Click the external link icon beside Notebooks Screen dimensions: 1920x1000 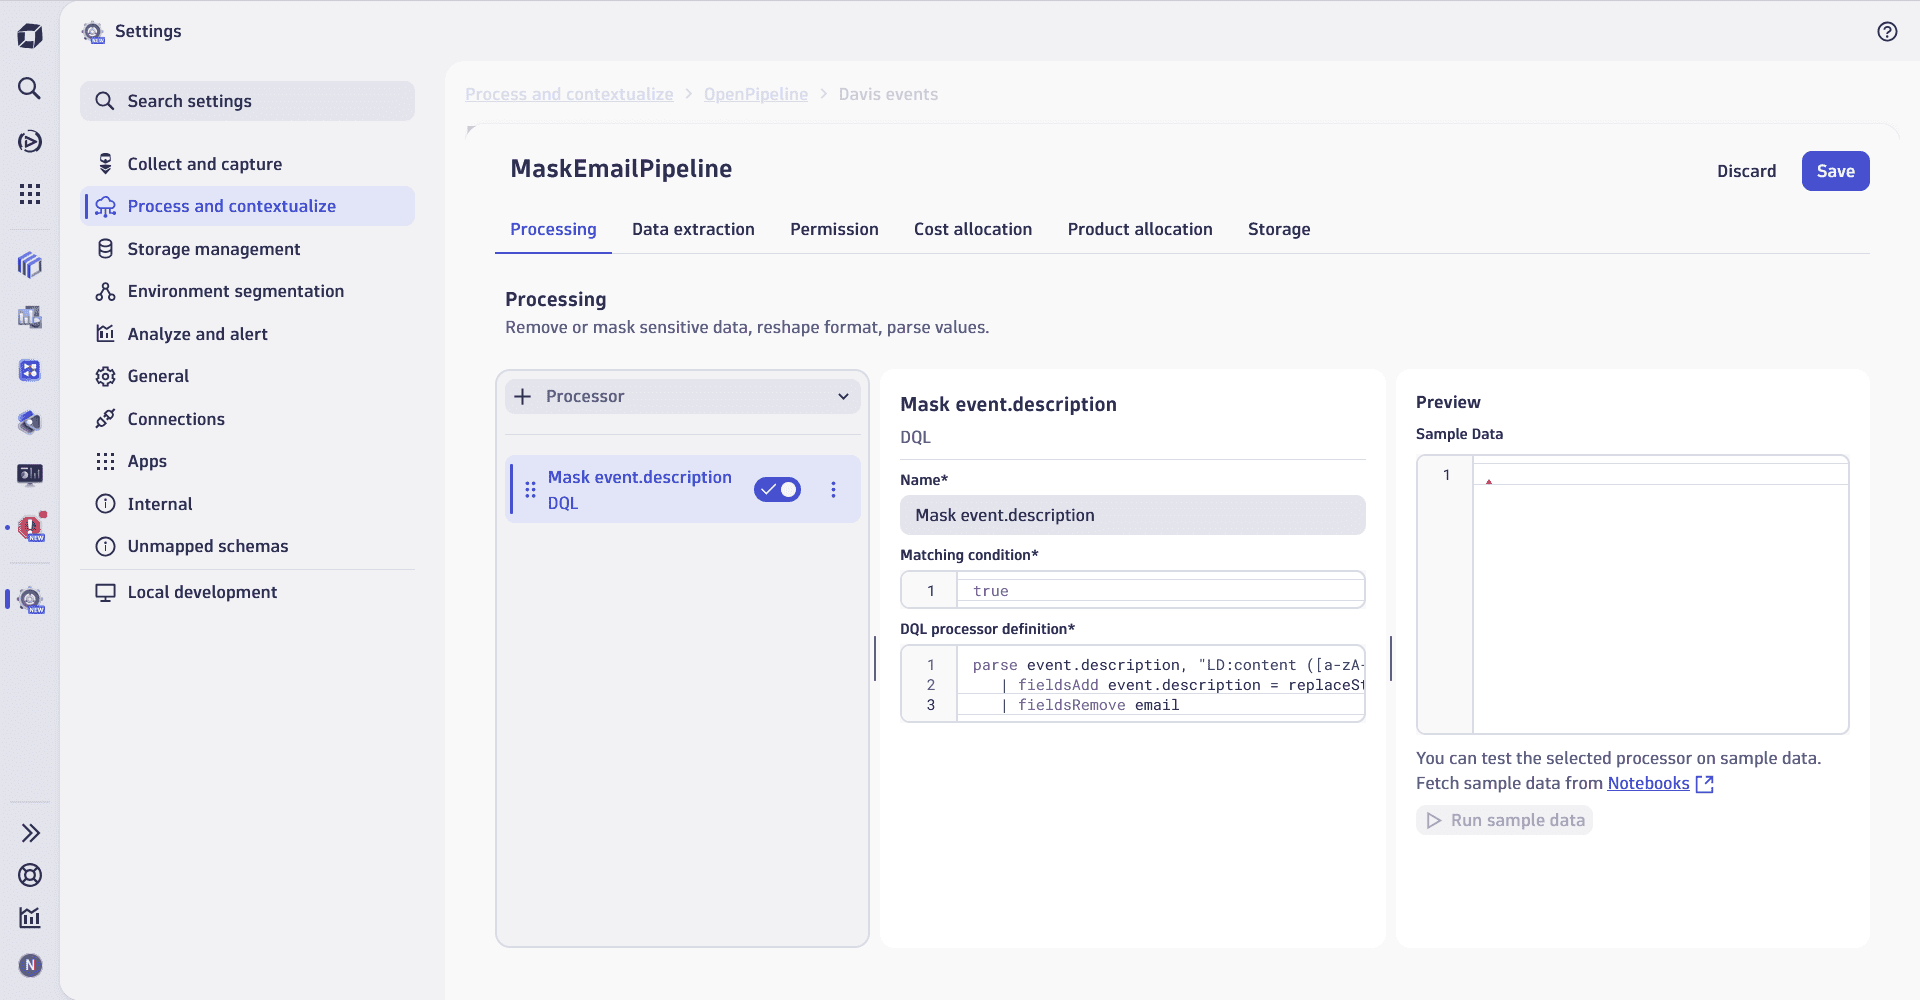click(x=1705, y=784)
